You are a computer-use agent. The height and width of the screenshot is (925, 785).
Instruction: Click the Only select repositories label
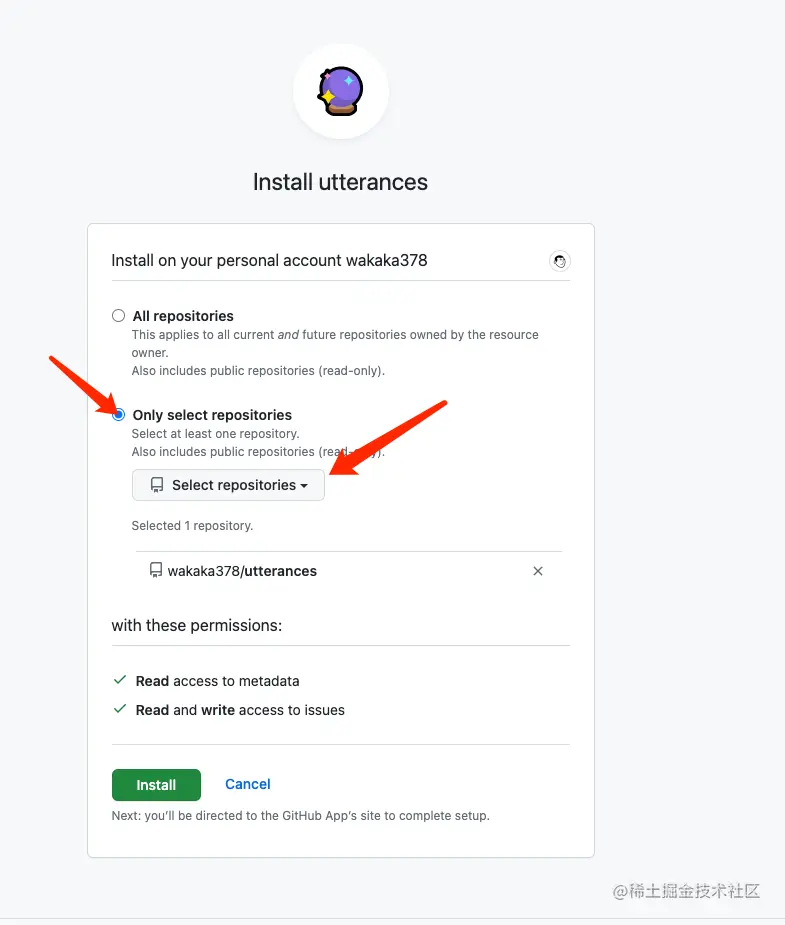pos(212,415)
